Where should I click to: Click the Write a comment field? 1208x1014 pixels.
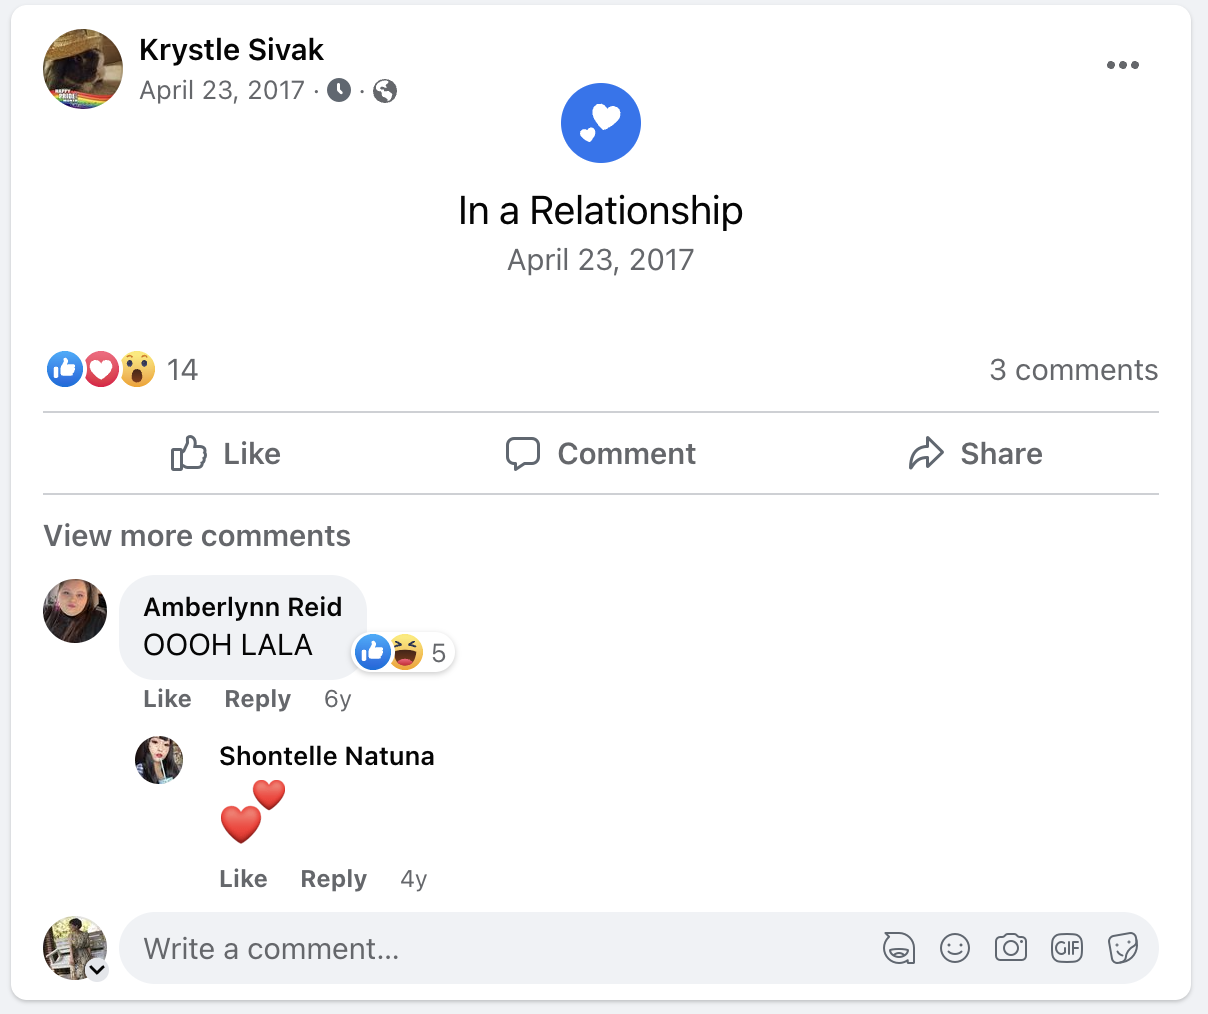tap(500, 948)
